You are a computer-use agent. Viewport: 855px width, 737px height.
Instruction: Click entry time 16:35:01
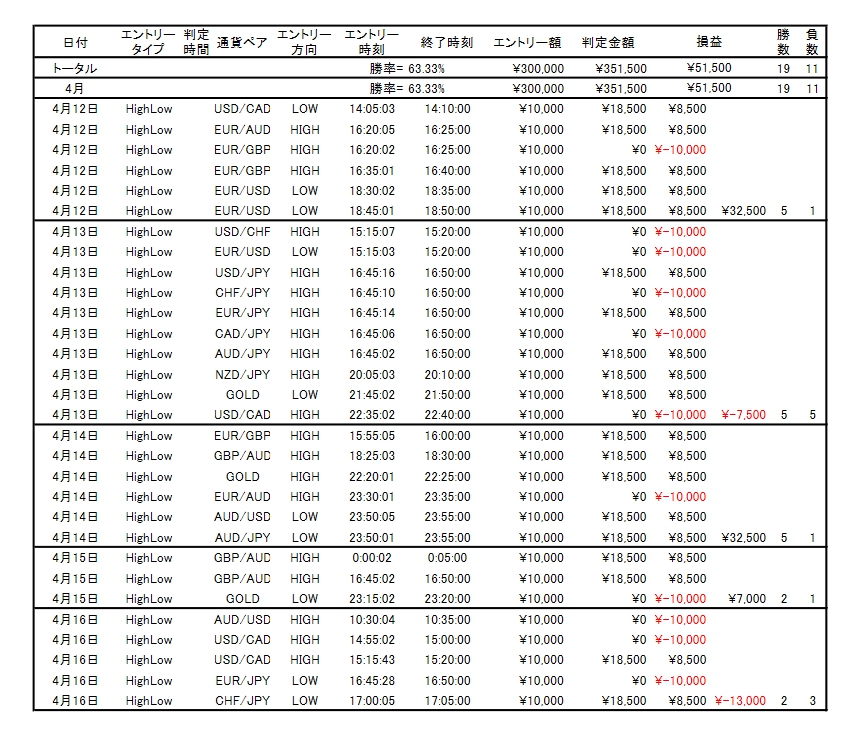coord(372,171)
